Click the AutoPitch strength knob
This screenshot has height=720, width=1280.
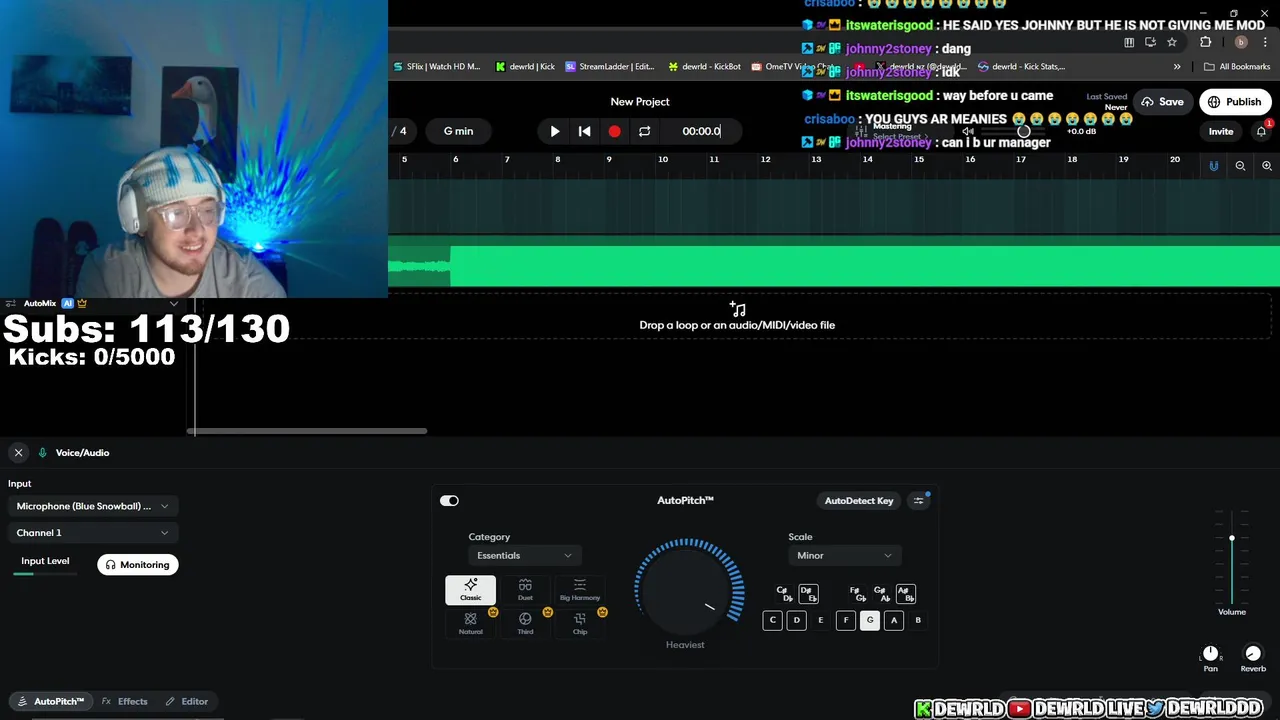(x=686, y=590)
